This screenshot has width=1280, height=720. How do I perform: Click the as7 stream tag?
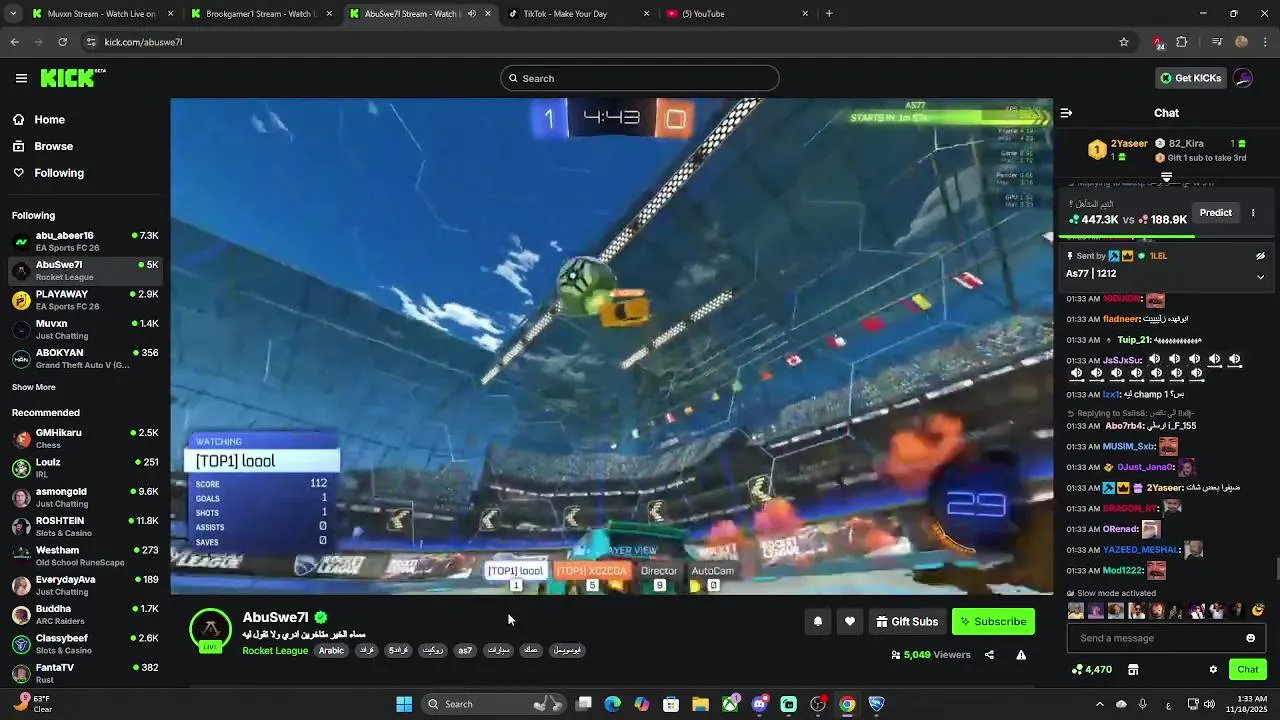465,650
